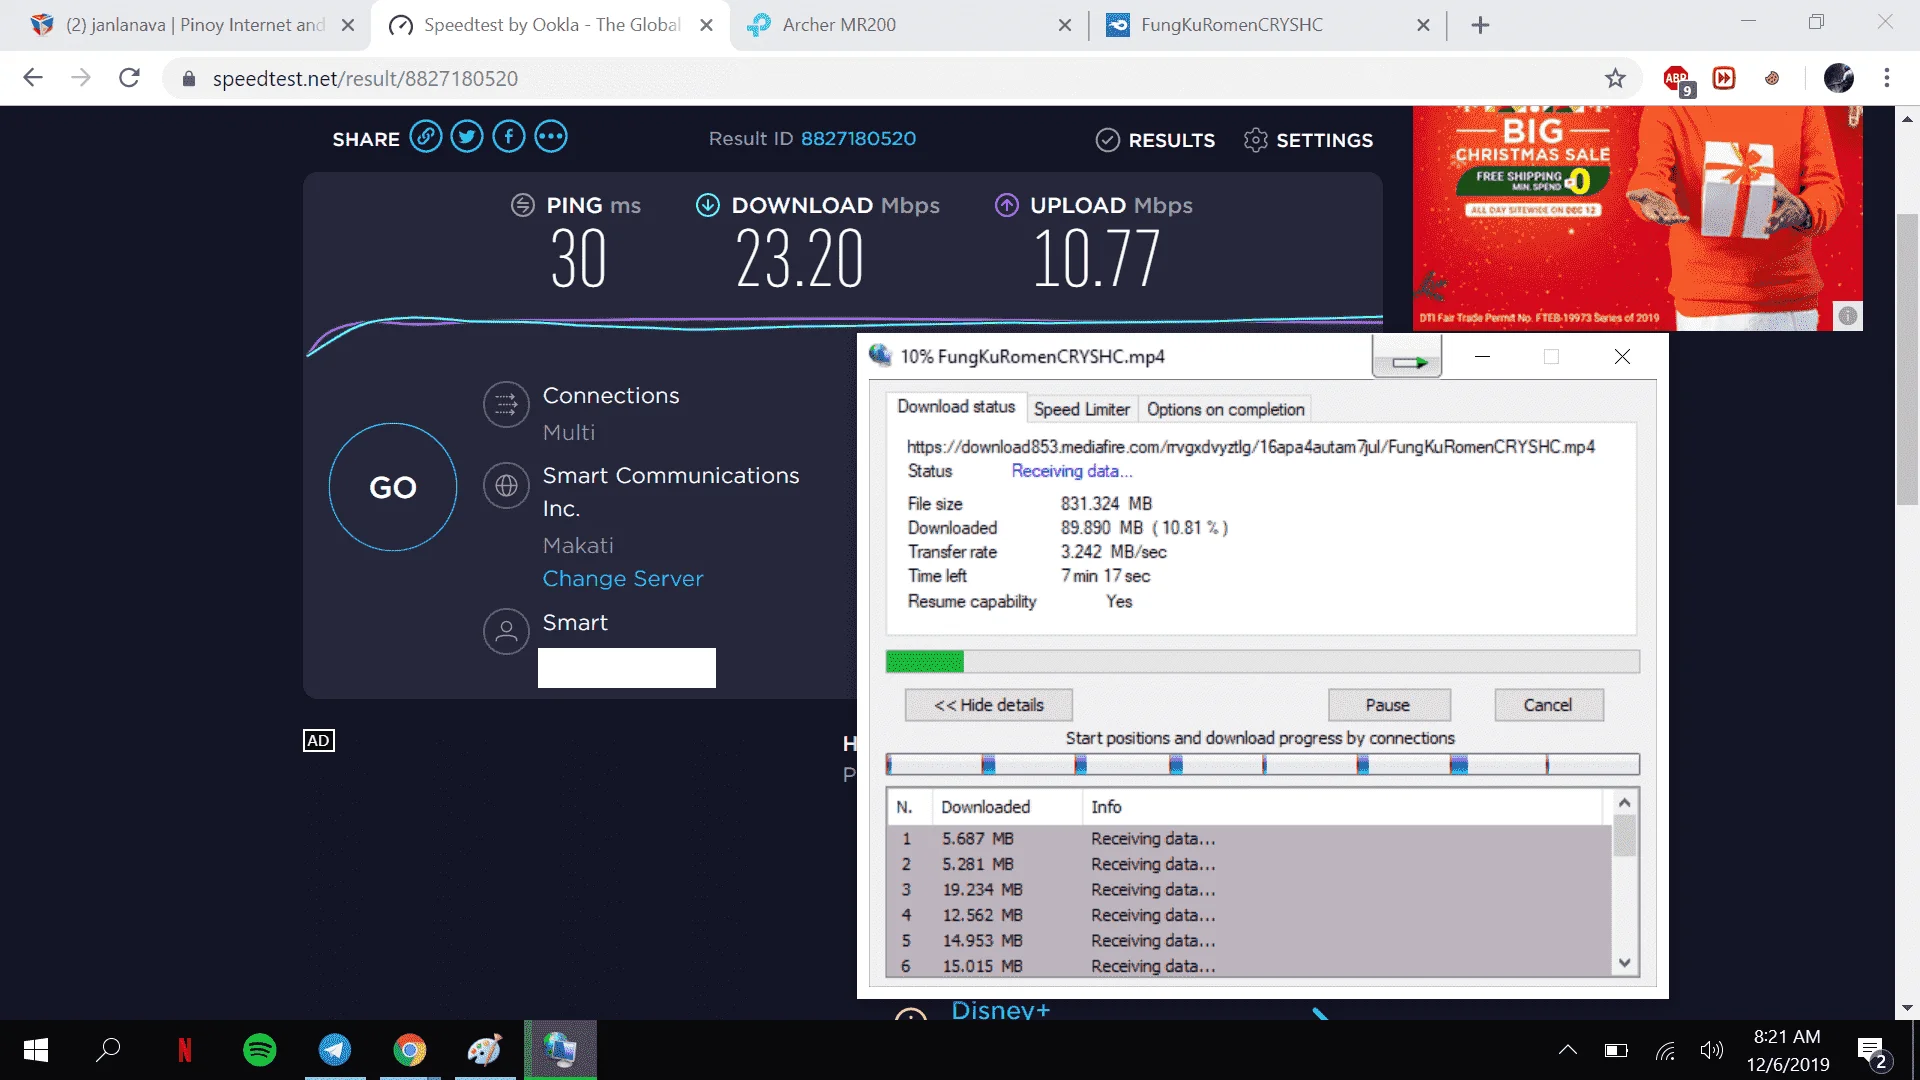Open the Speedtest results check icon
Image resolution: width=1920 pixels, height=1080 pixels.
pyautogui.click(x=1107, y=140)
